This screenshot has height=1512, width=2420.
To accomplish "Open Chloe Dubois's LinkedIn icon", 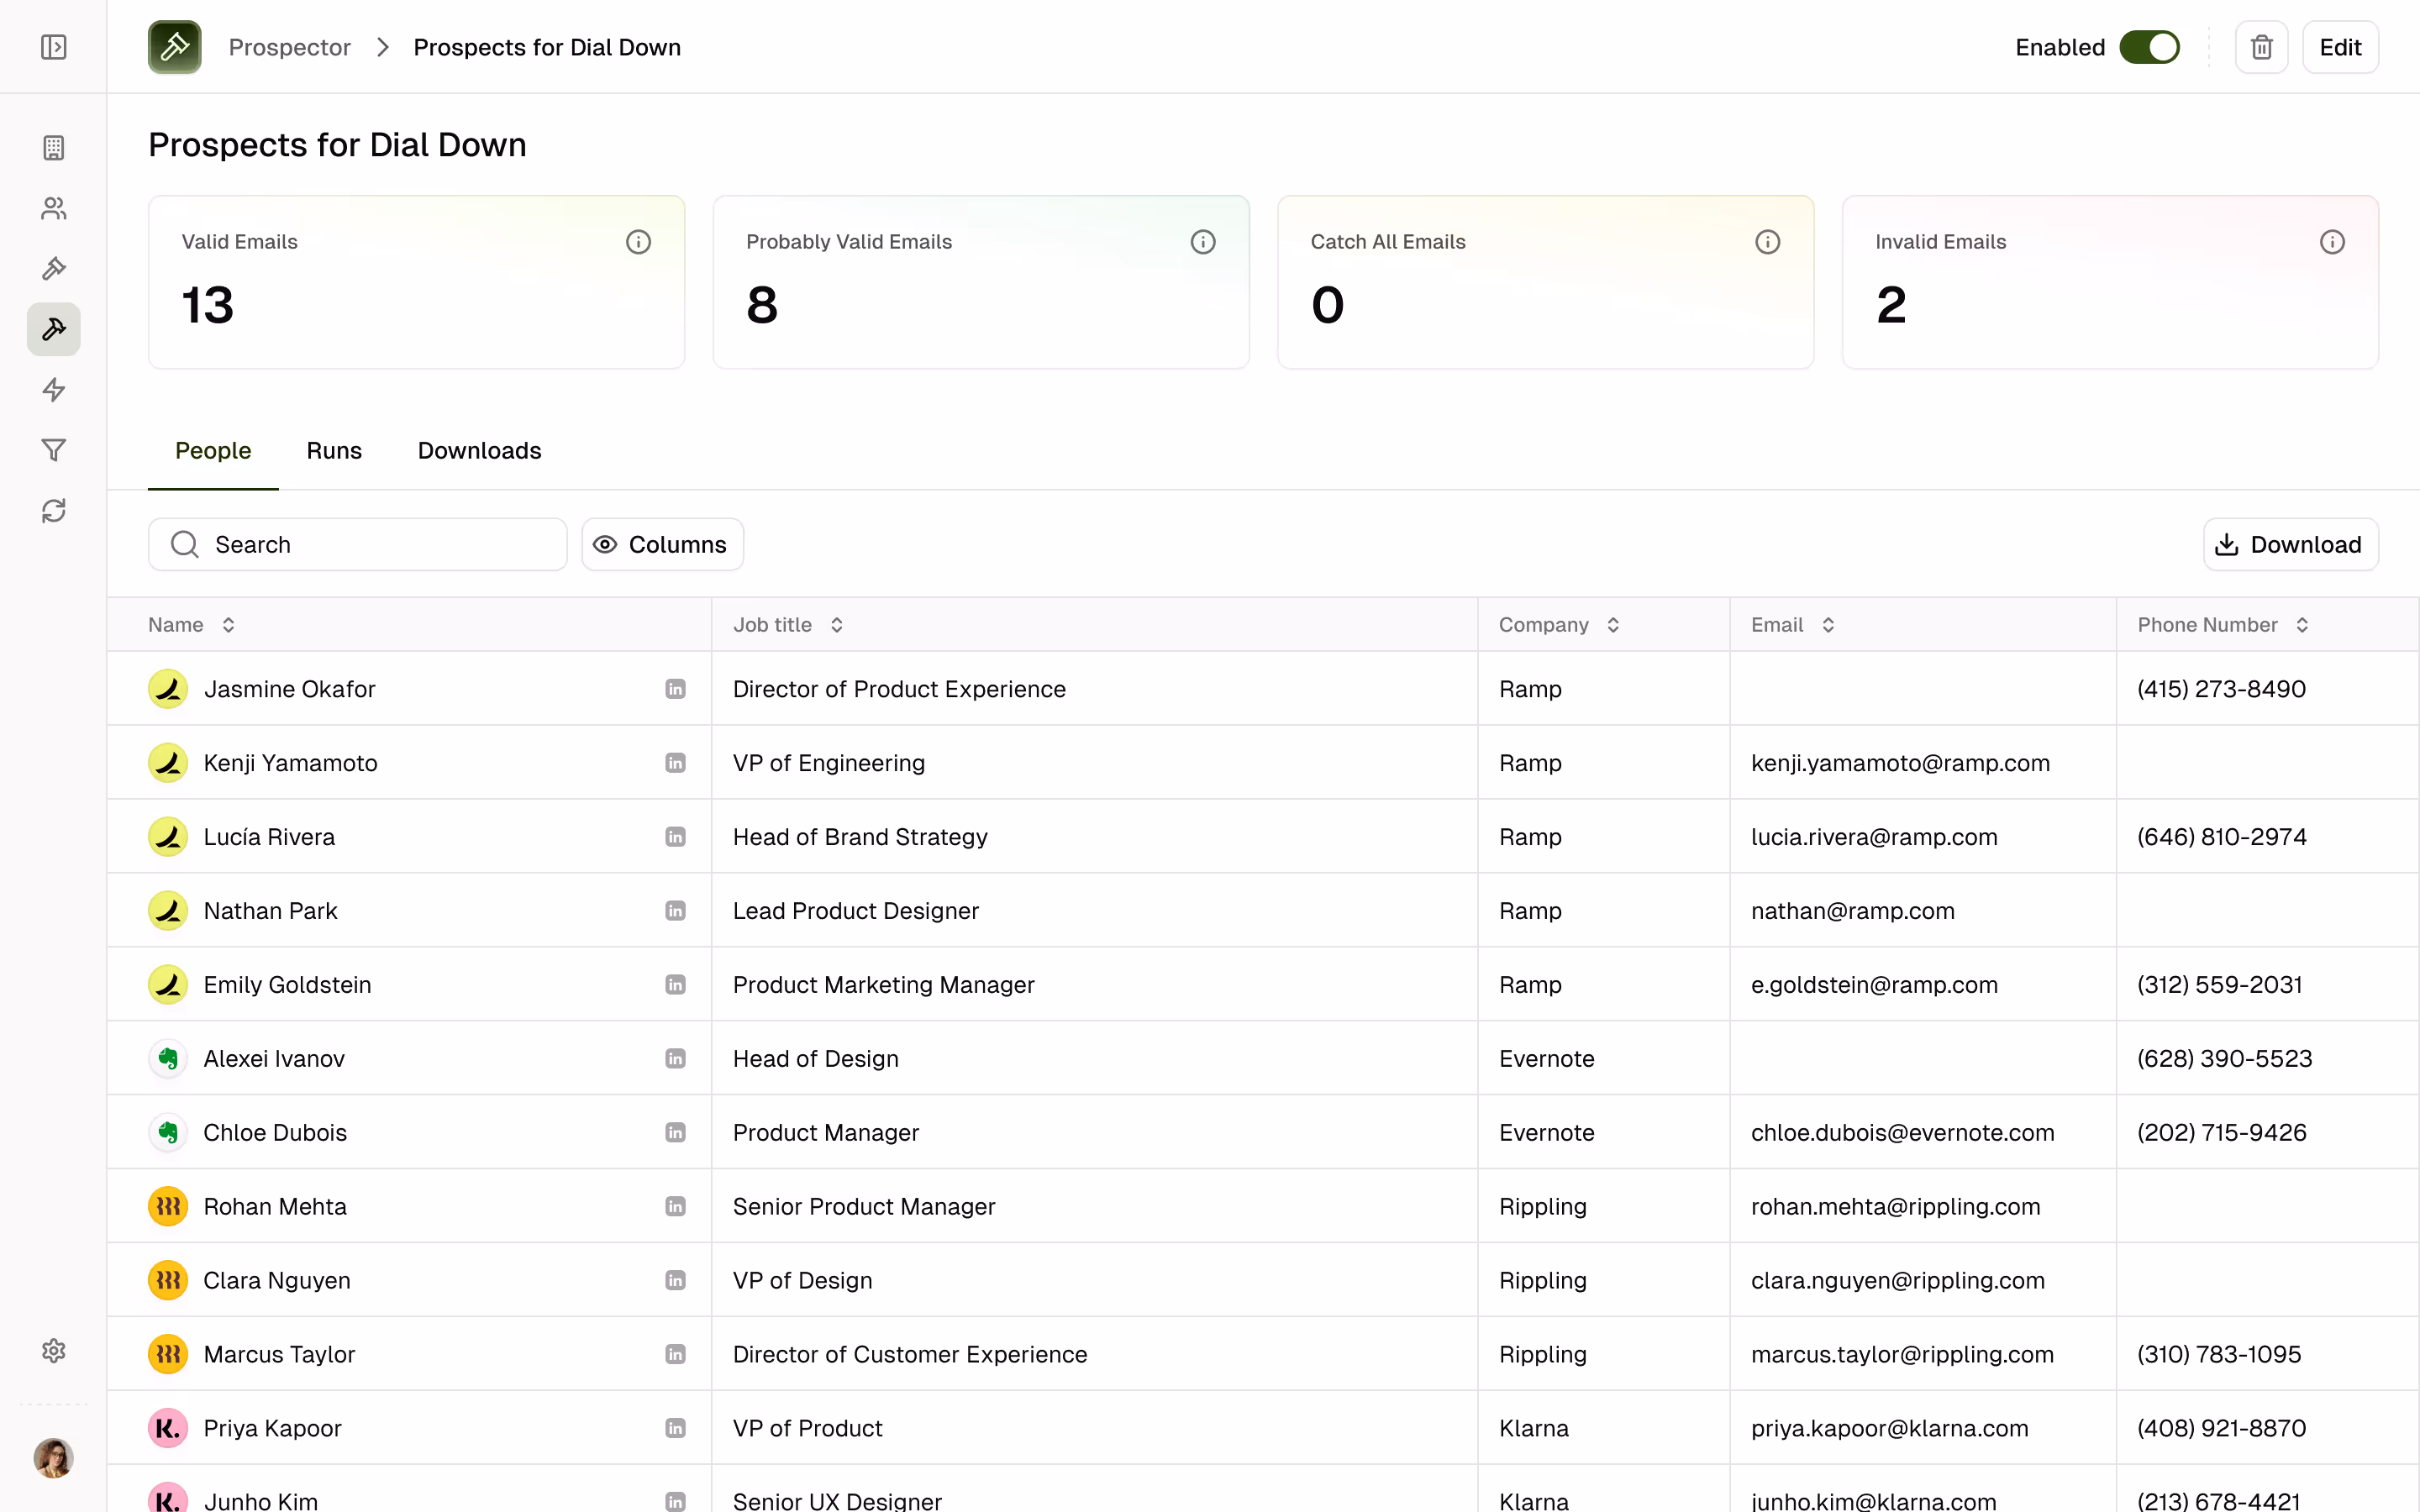I will tap(676, 1133).
